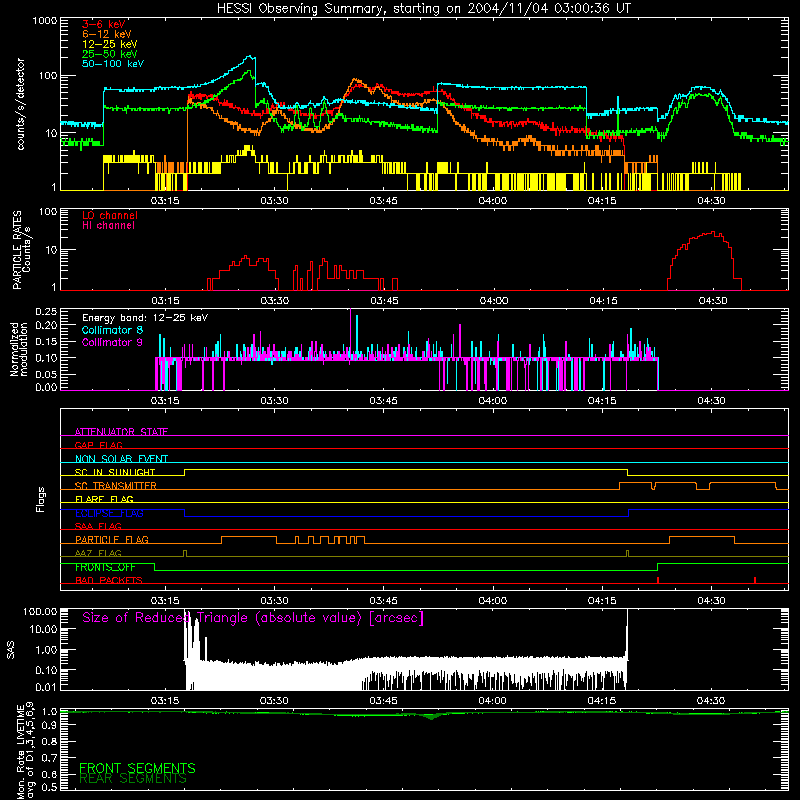Click the SAA FLAG label
The width and height of the screenshot is (800, 800).
[98, 526]
